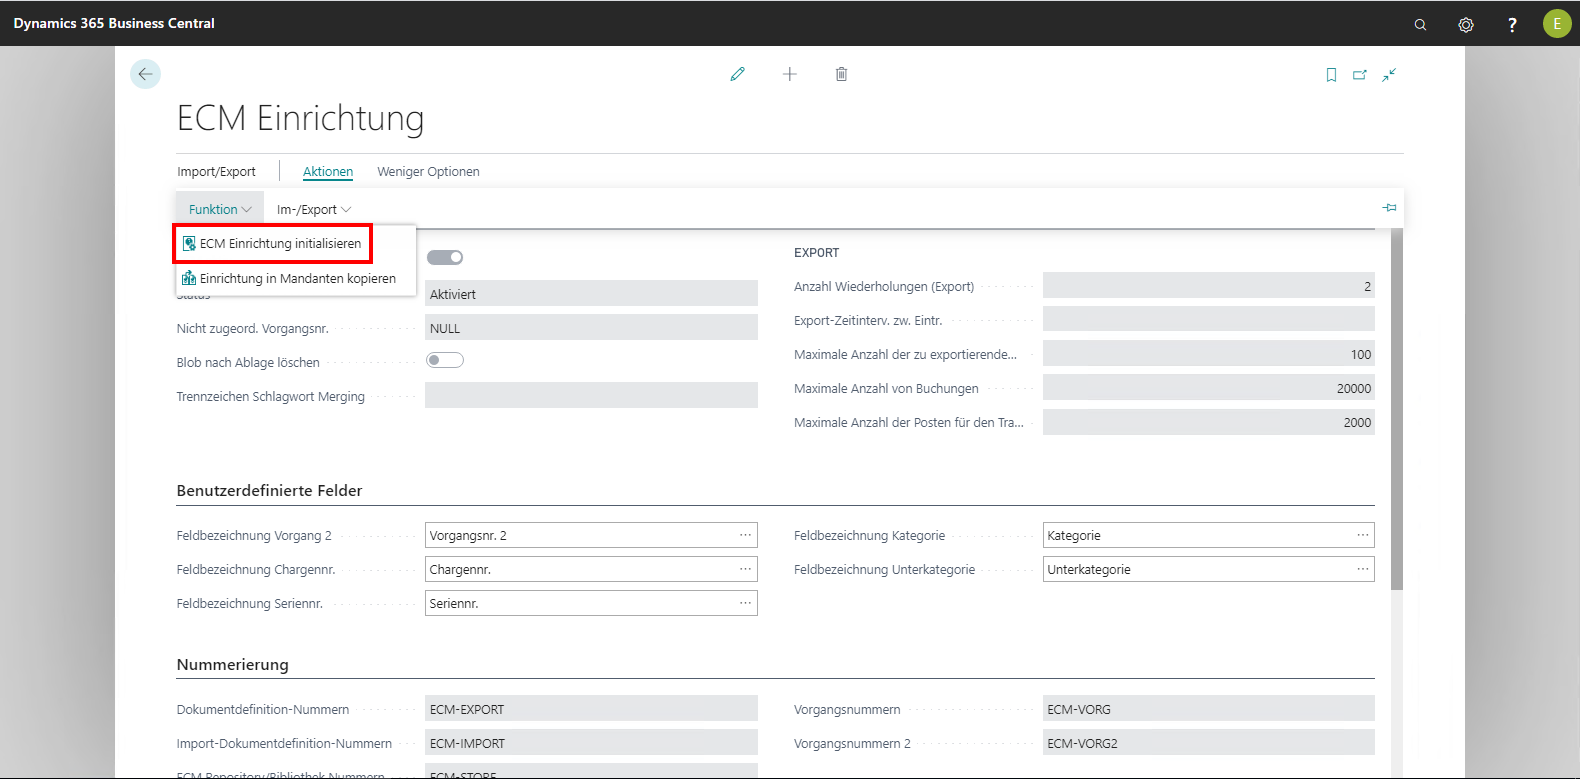Open lookup for Feldbezeichnung Vorgang 2
This screenshot has height=779, width=1580.
pos(745,535)
